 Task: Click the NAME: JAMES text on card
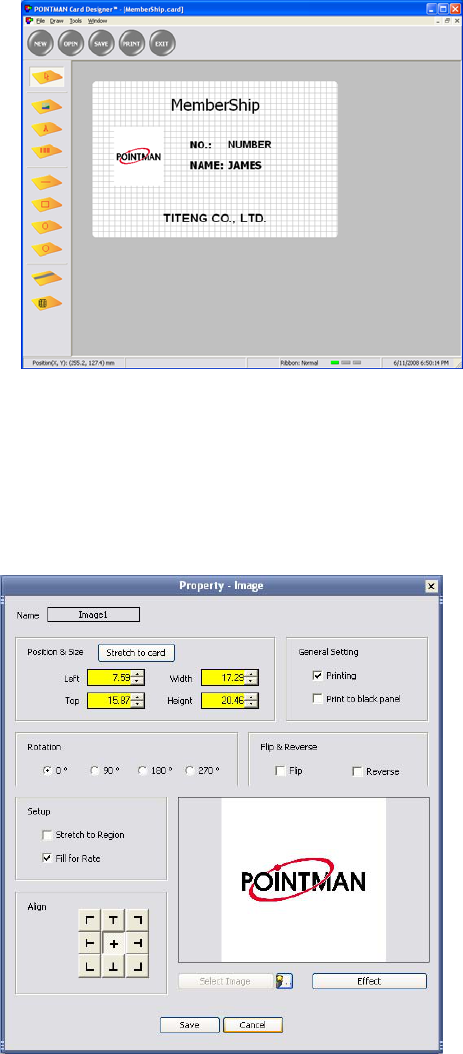point(226,165)
